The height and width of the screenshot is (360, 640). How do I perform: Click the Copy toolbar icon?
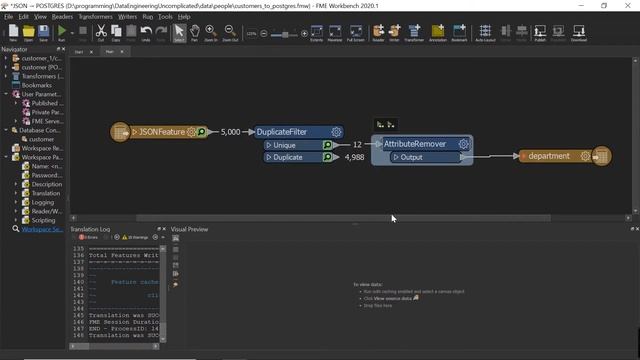click(116, 32)
